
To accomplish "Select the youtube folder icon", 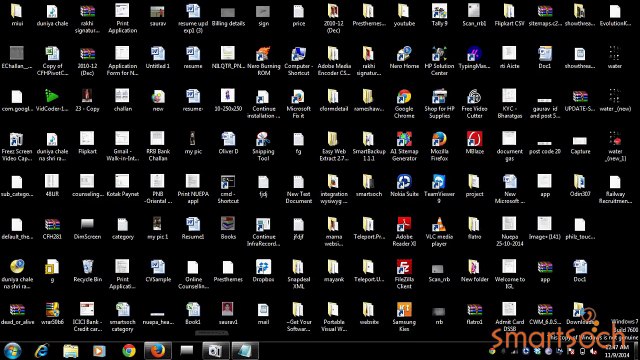I will [x=404, y=15].
